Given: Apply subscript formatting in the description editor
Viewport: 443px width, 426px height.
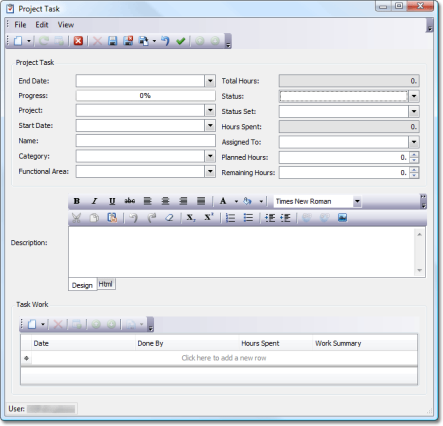Looking at the screenshot, I should 191,218.
